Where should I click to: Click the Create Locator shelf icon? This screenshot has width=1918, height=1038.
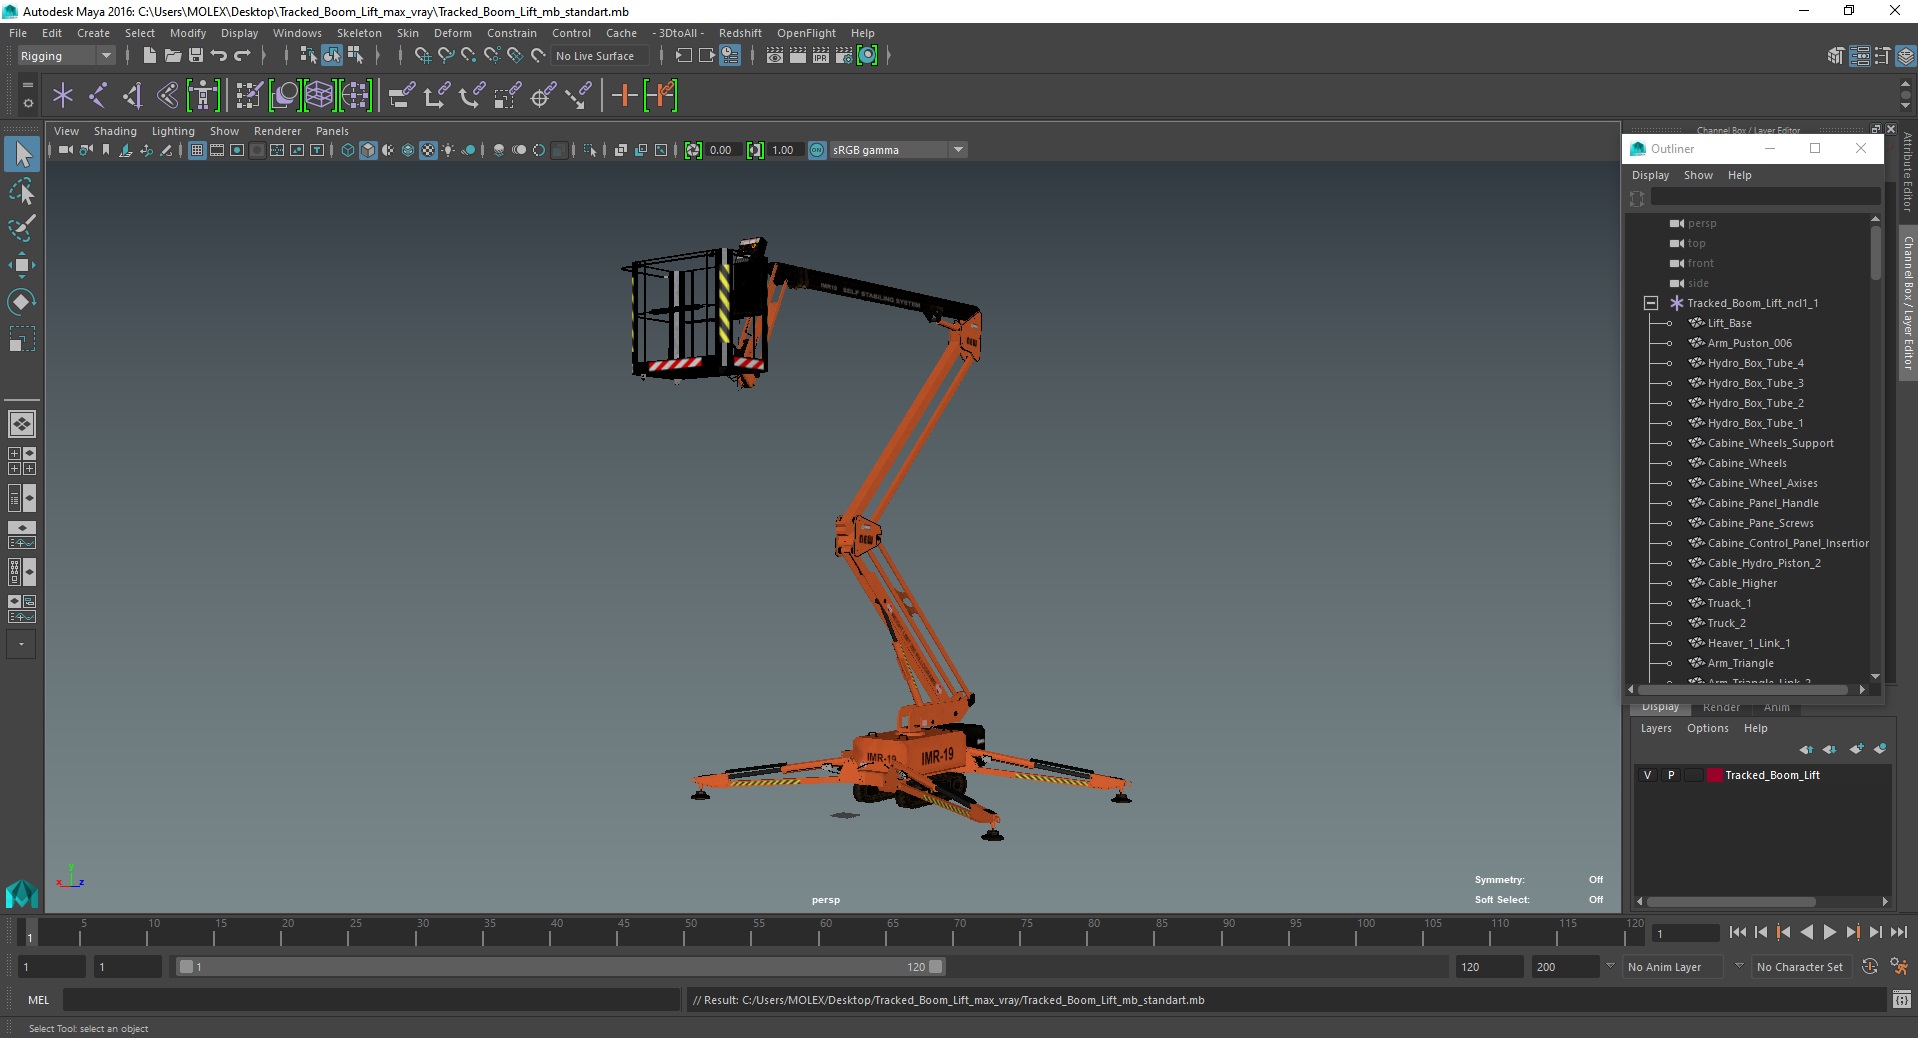63,96
